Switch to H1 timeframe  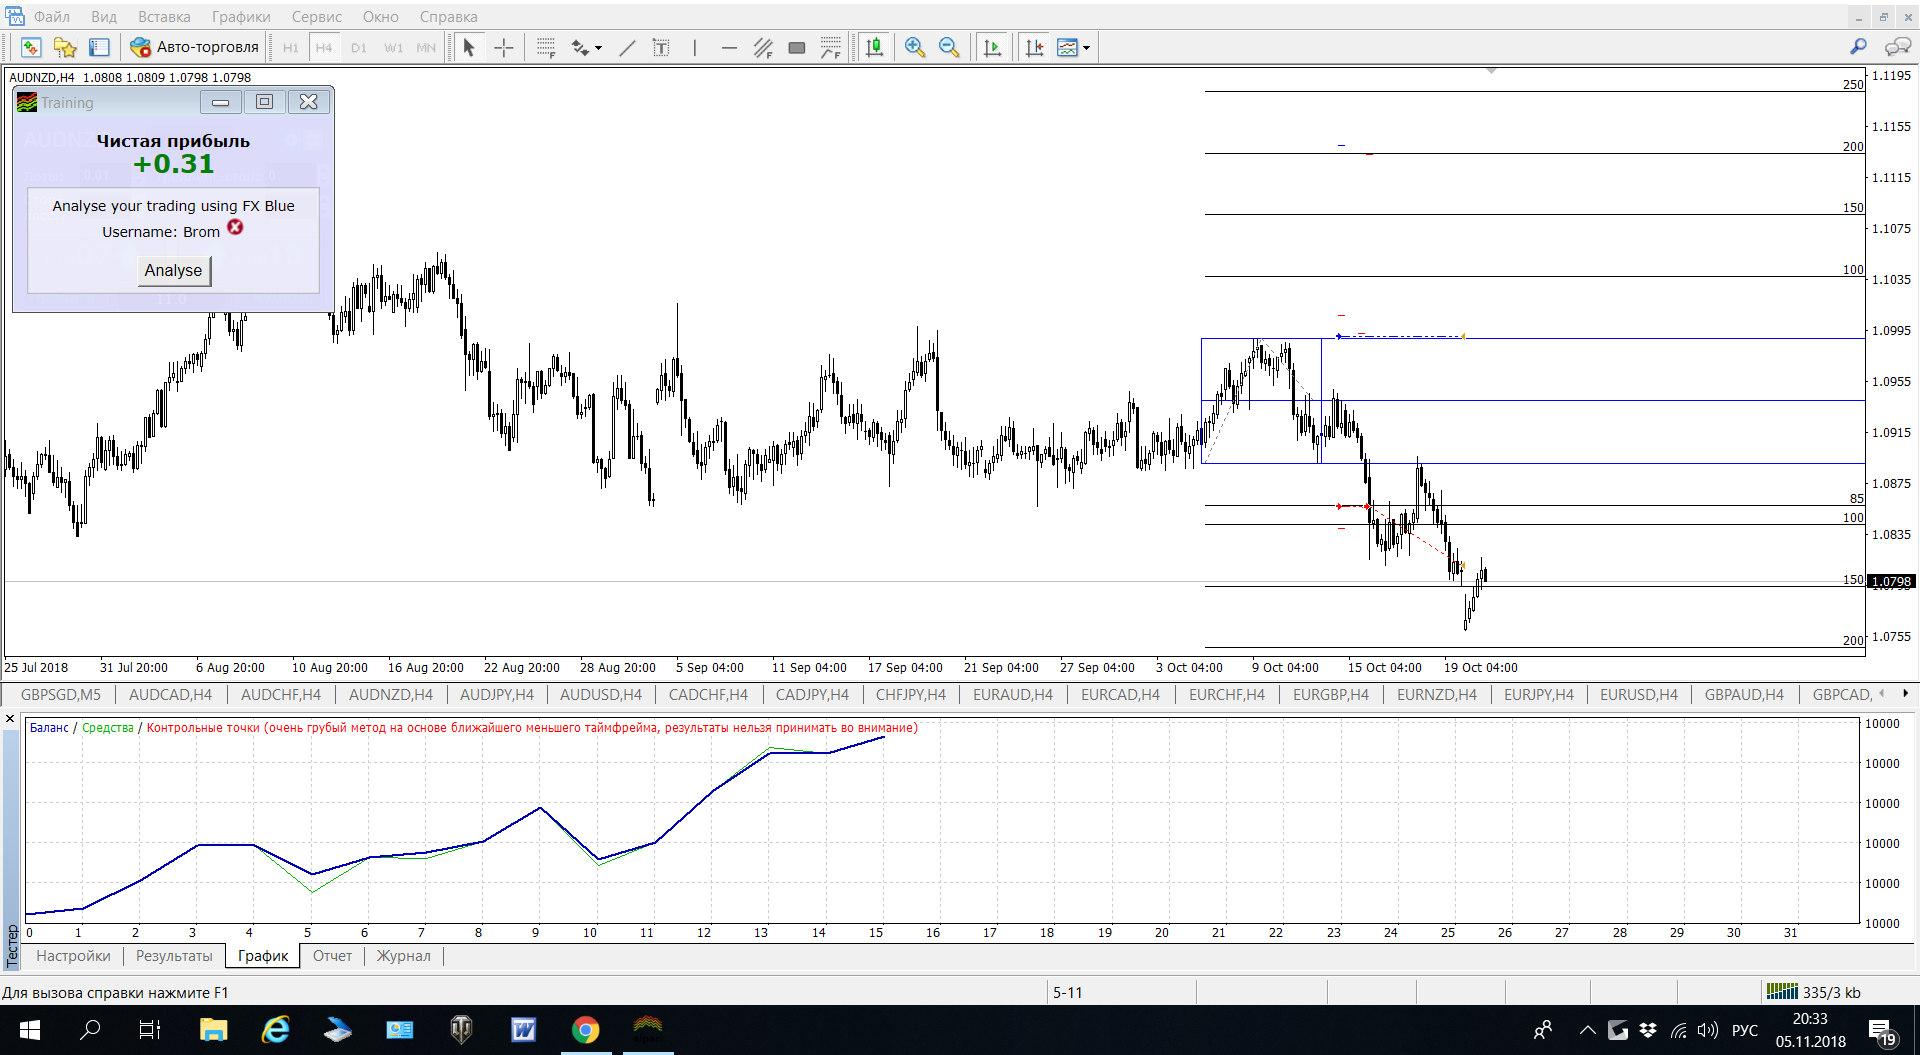coord(290,47)
